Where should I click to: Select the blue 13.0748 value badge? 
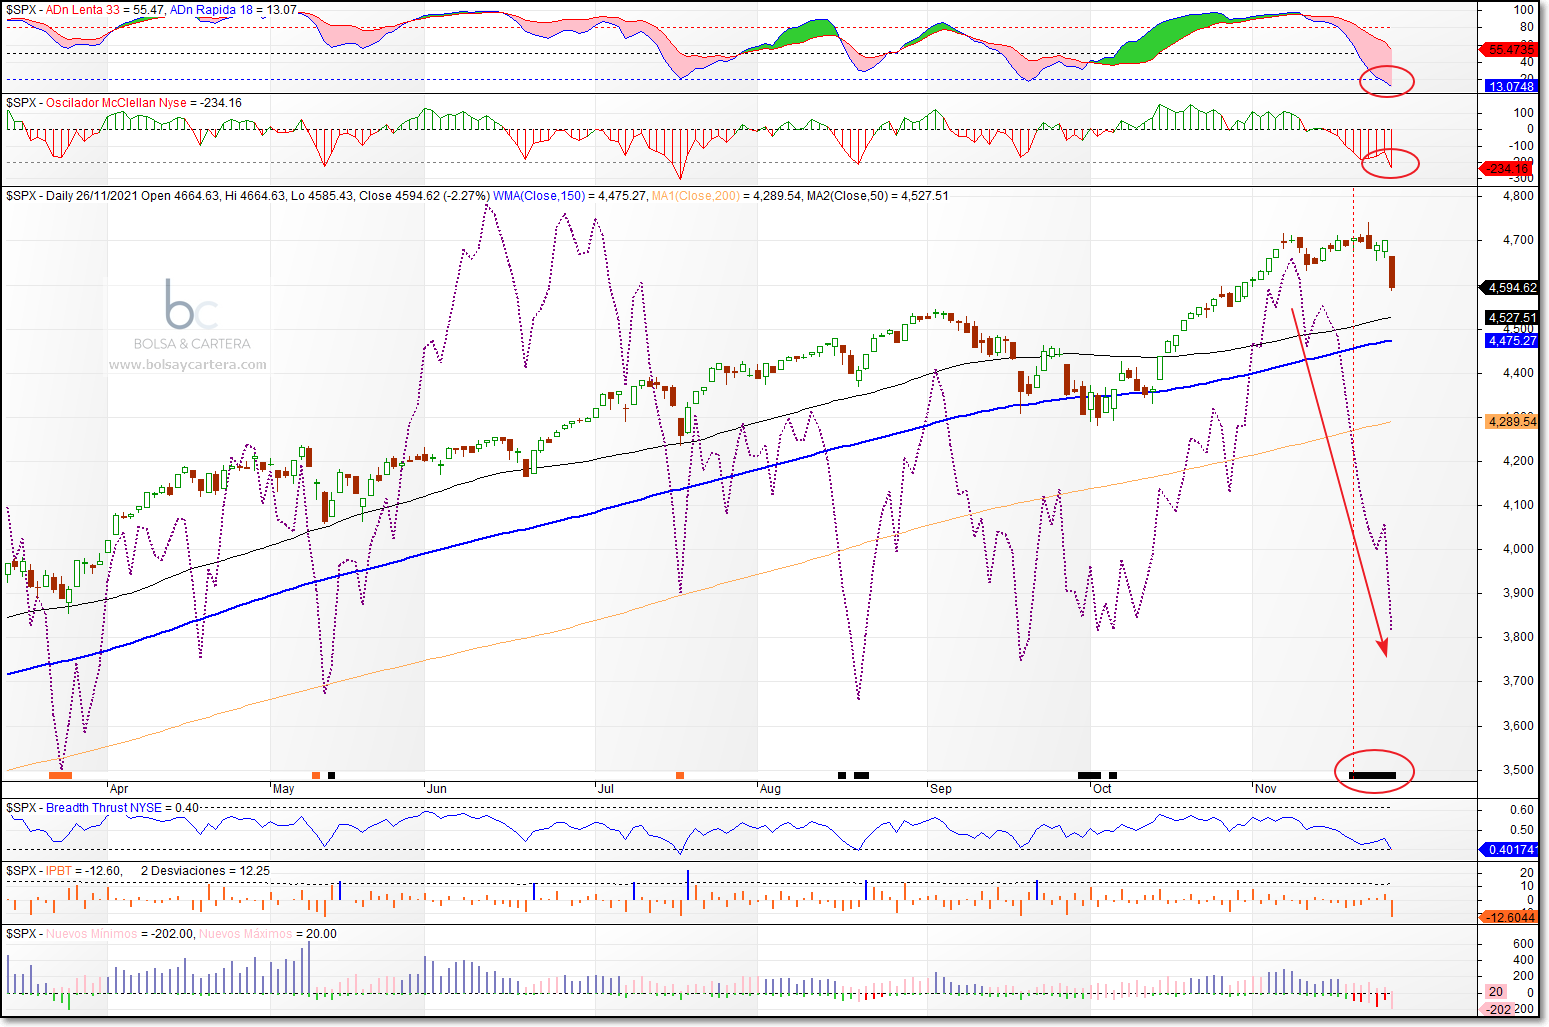(1512, 86)
